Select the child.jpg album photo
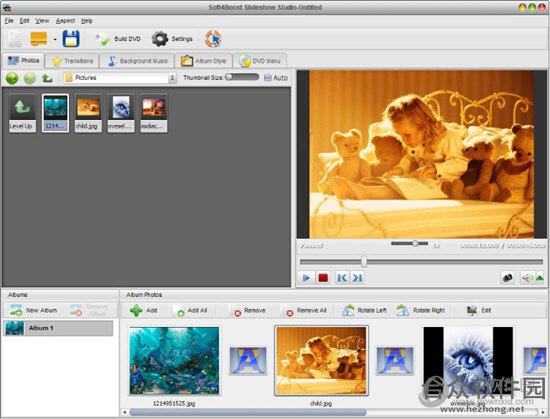Image resolution: width=550 pixels, height=419 pixels. coord(321,361)
